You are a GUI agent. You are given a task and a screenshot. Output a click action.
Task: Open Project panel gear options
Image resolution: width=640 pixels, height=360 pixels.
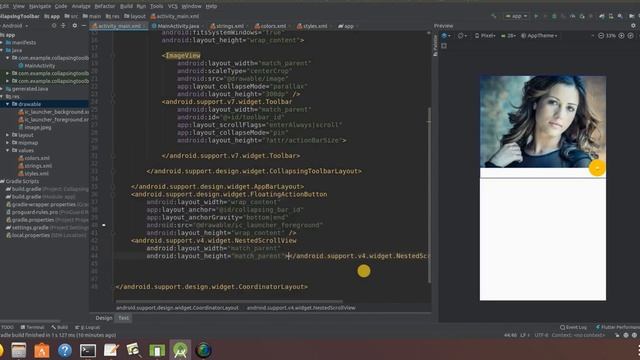(74, 26)
